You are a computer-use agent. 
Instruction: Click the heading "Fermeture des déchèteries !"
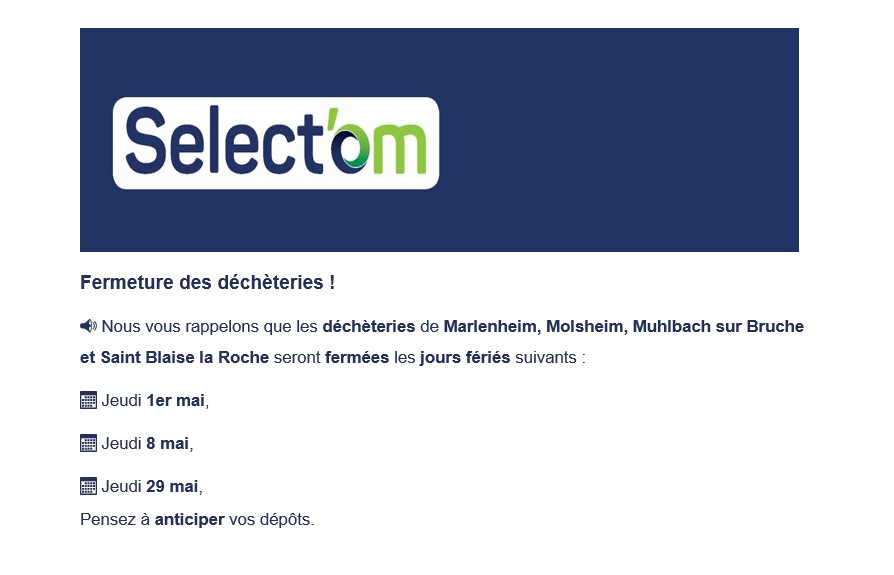[207, 283]
